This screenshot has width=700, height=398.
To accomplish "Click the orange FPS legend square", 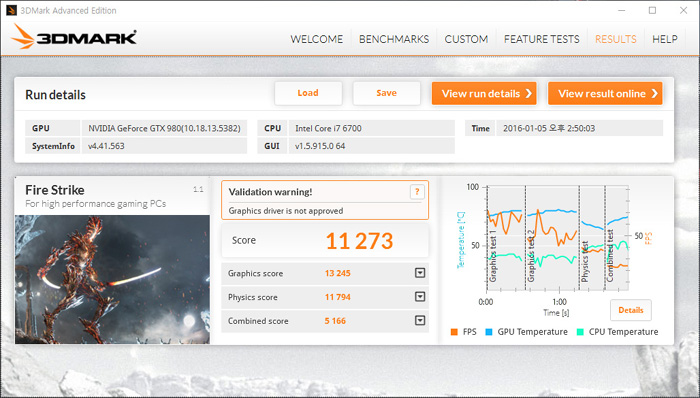I will 454,332.
